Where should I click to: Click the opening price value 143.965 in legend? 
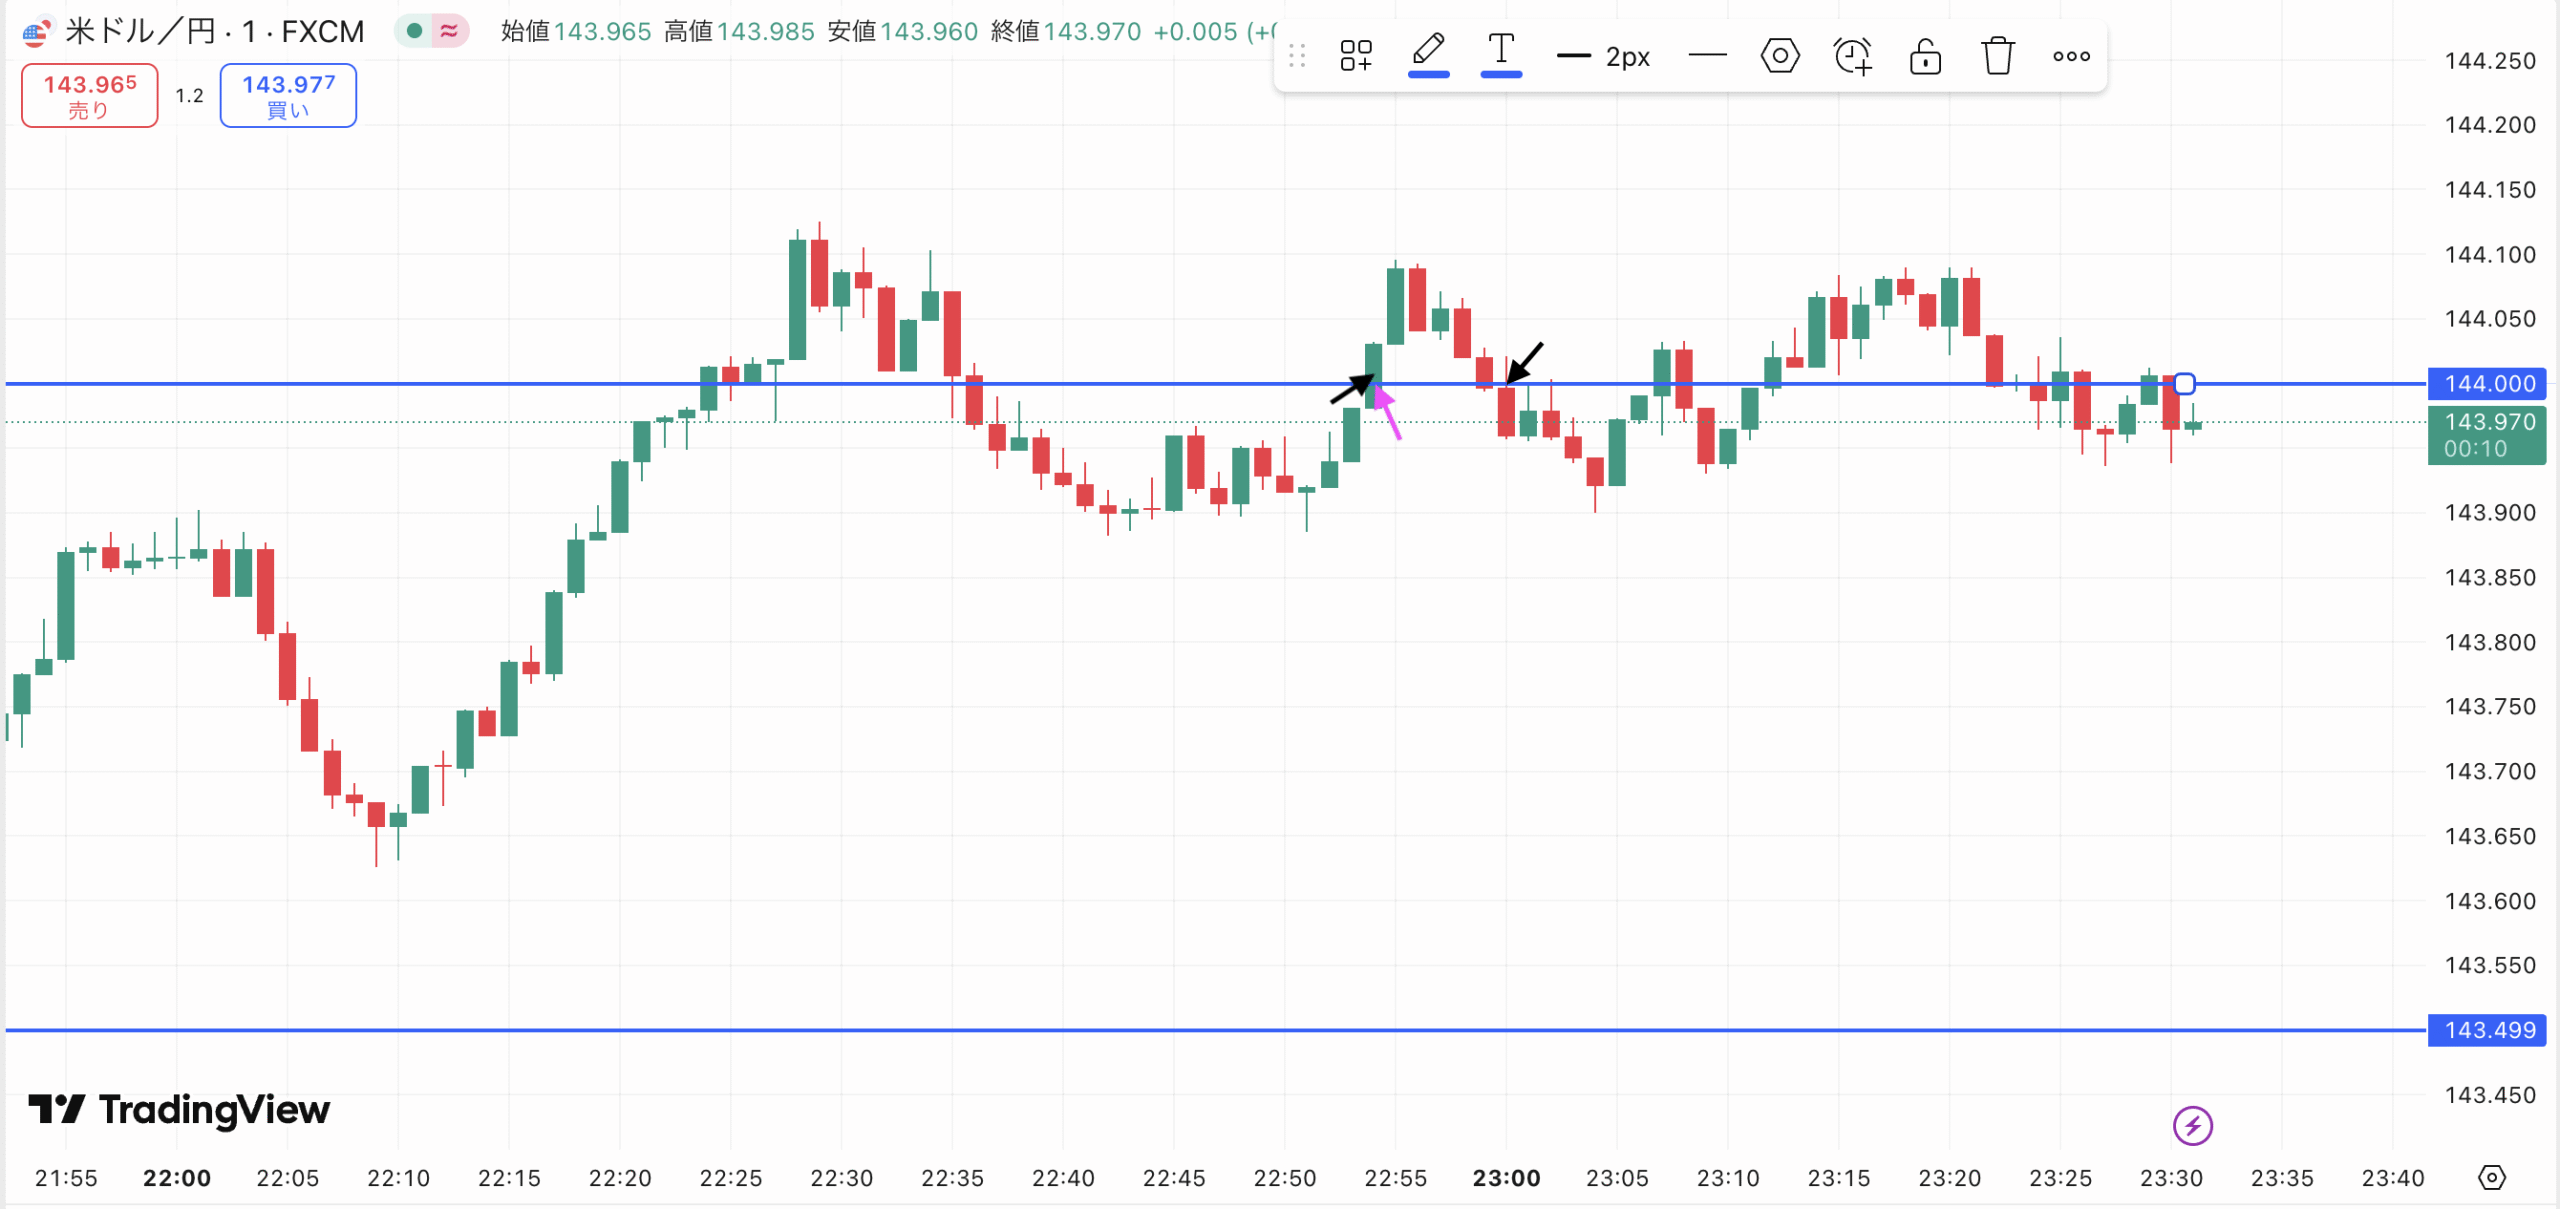pos(602,31)
